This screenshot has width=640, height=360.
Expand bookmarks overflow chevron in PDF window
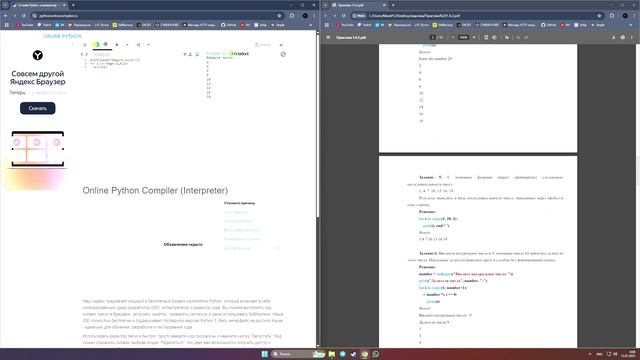coord(631,25)
